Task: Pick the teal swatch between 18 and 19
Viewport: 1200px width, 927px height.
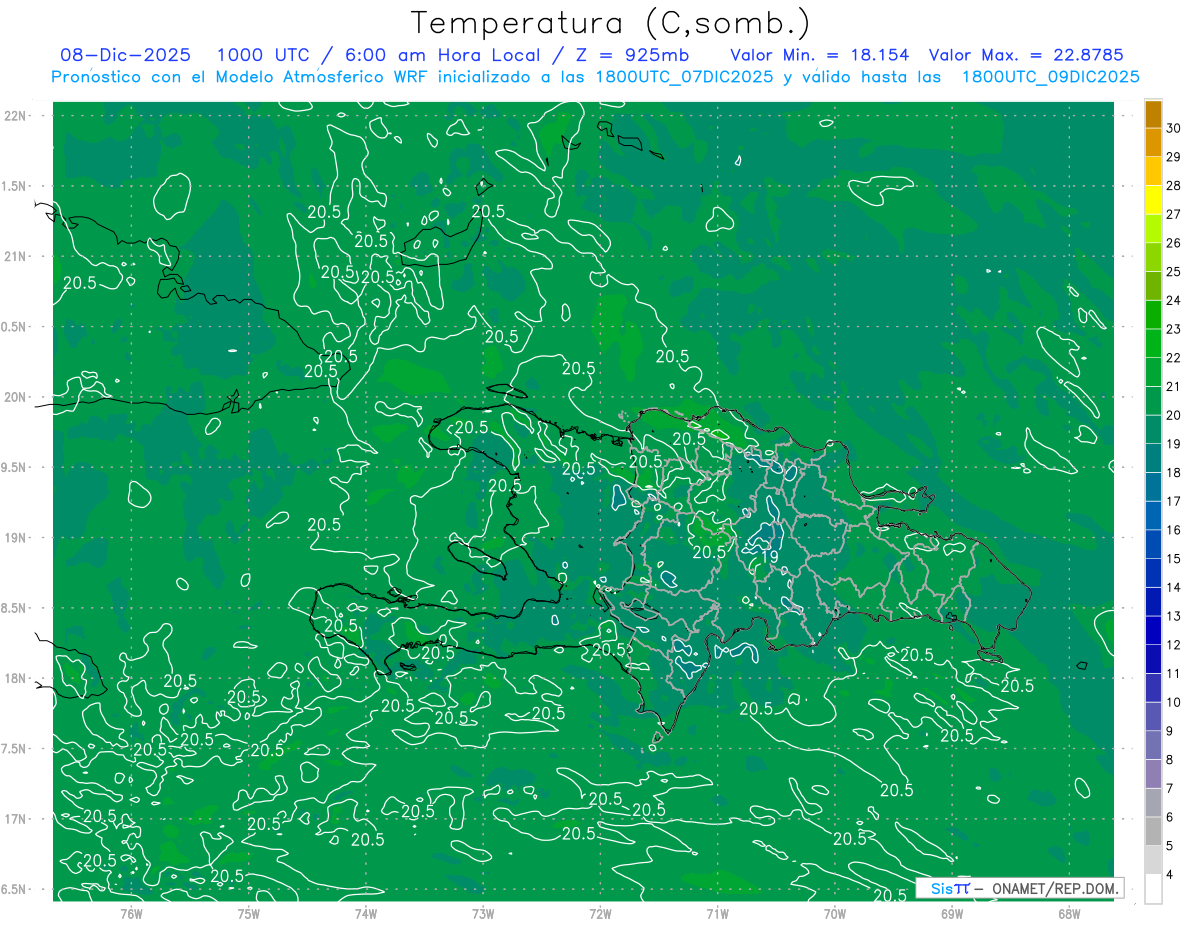Action: (x=1153, y=458)
